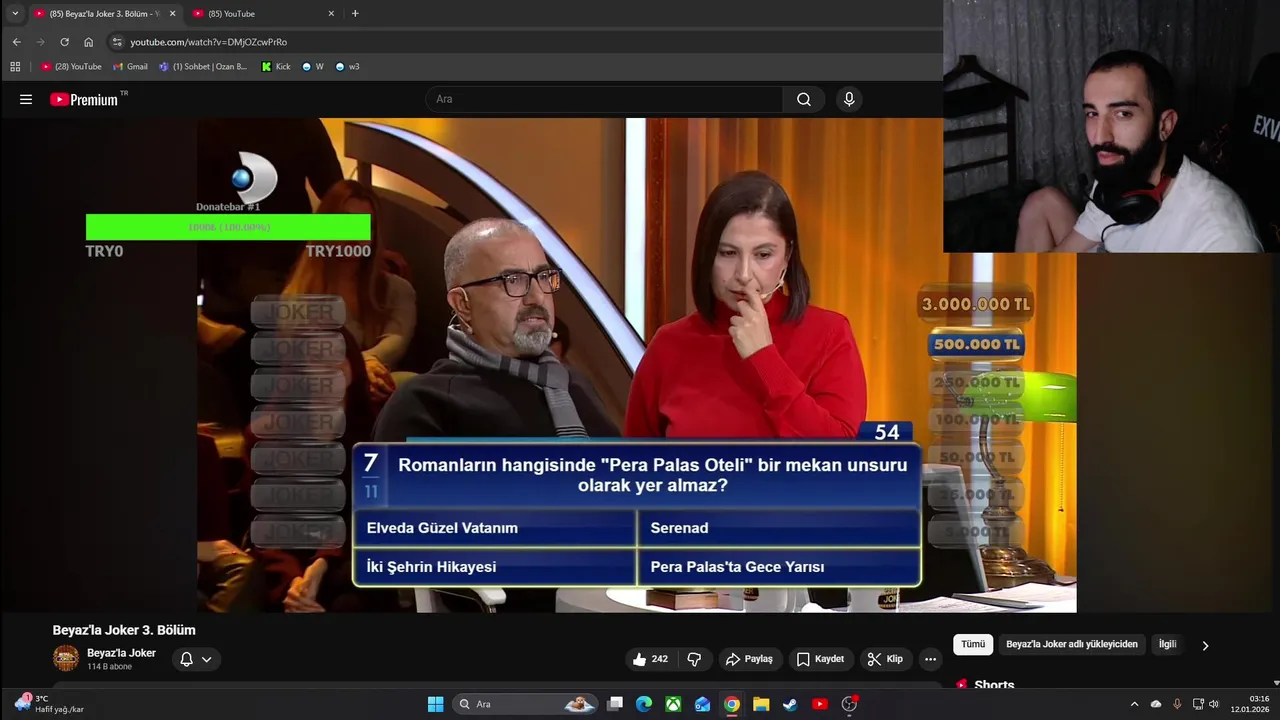Select the Beyaz'la Joker adlı yükleyiciden chip

[1072, 645]
